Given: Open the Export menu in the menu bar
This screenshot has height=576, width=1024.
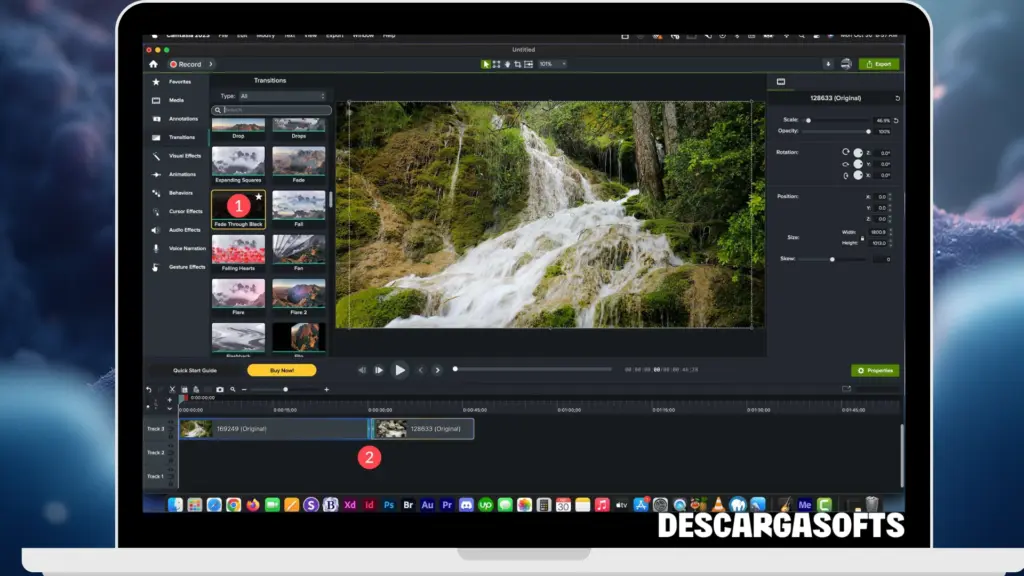Looking at the screenshot, I should 335,35.
